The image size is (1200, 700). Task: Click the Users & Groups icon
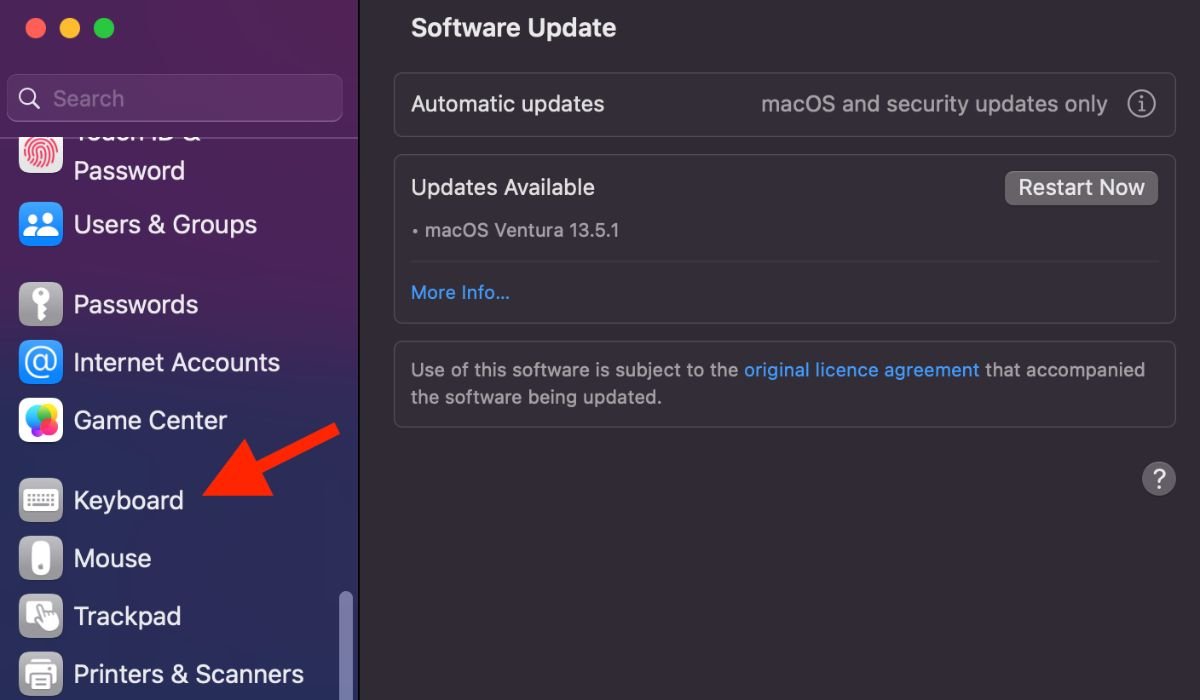click(41, 224)
